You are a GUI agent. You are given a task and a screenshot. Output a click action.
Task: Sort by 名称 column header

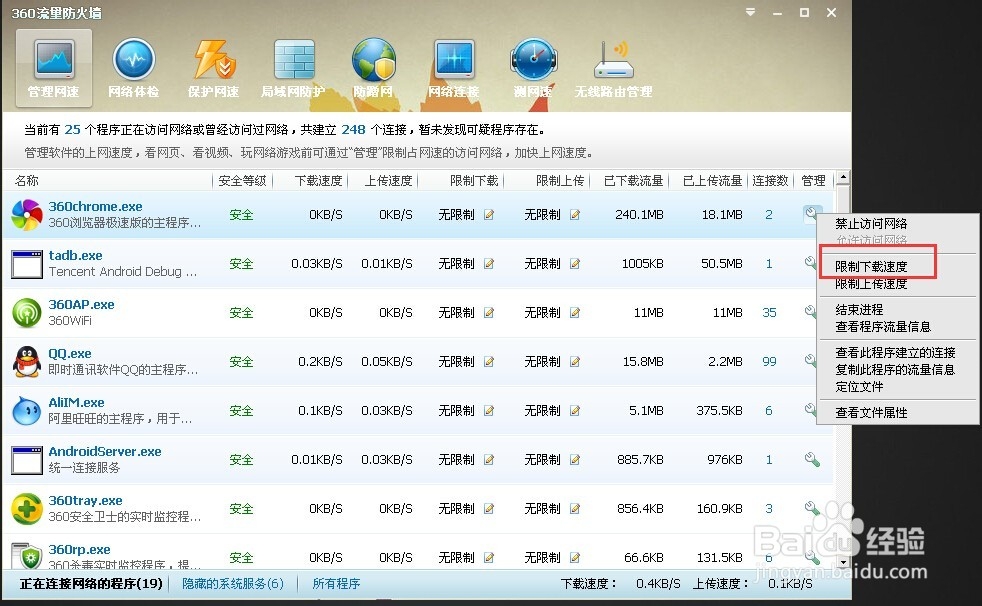pos(27,181)
